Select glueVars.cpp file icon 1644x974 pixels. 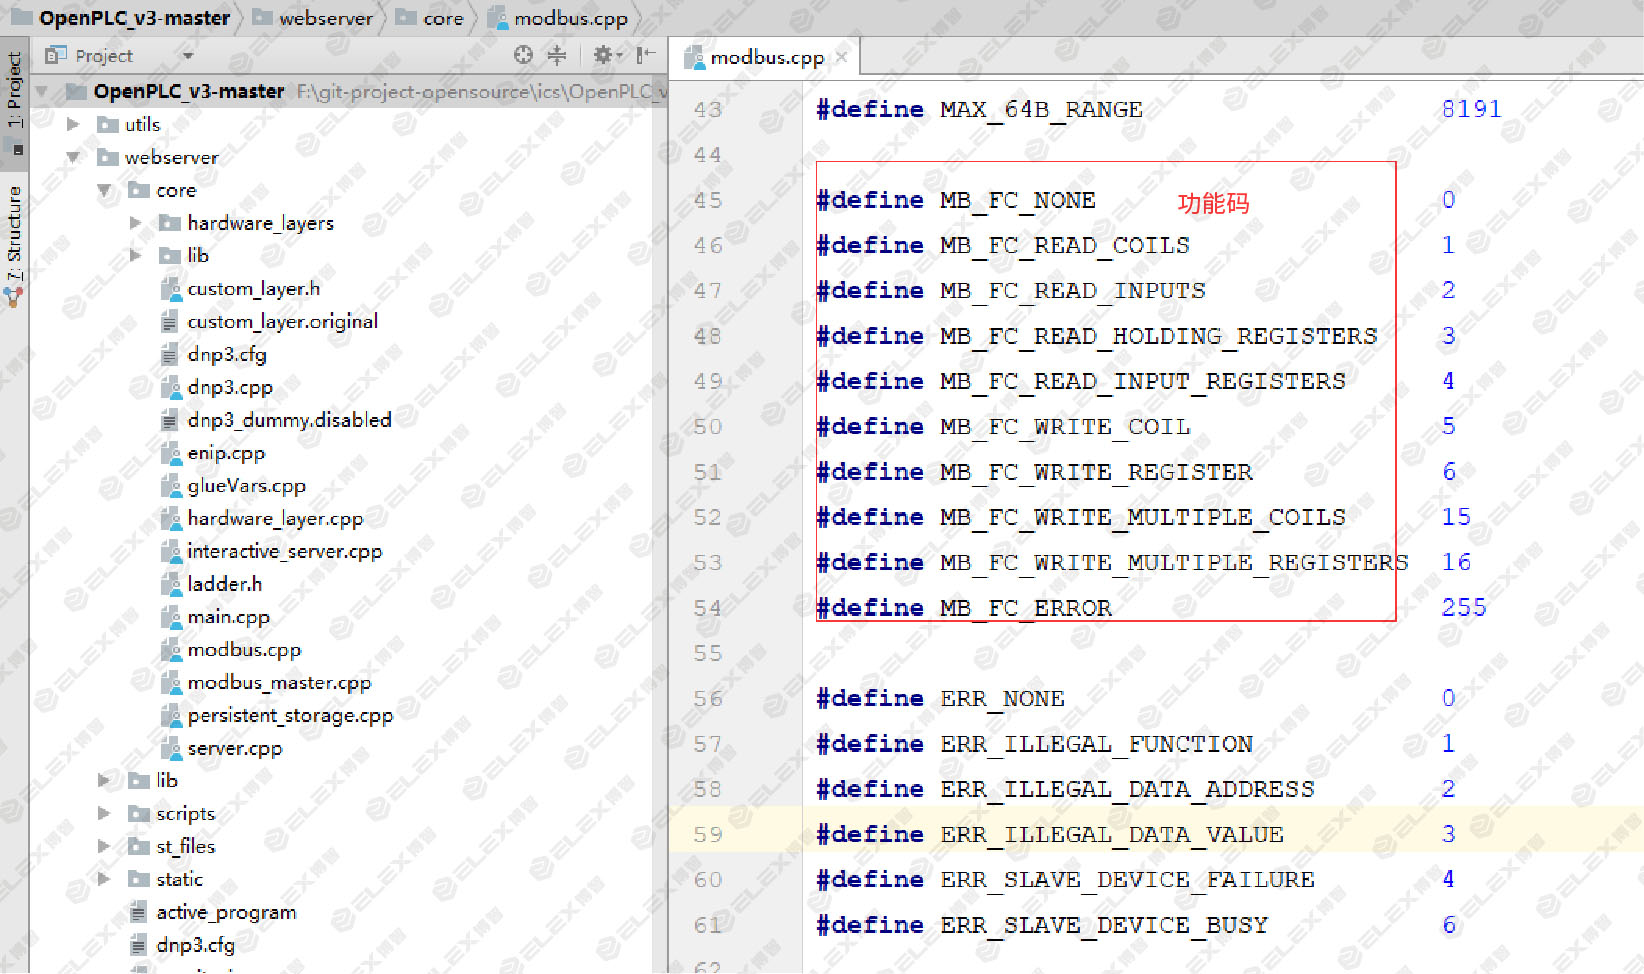pyautogui.click(x=170, y=486)
